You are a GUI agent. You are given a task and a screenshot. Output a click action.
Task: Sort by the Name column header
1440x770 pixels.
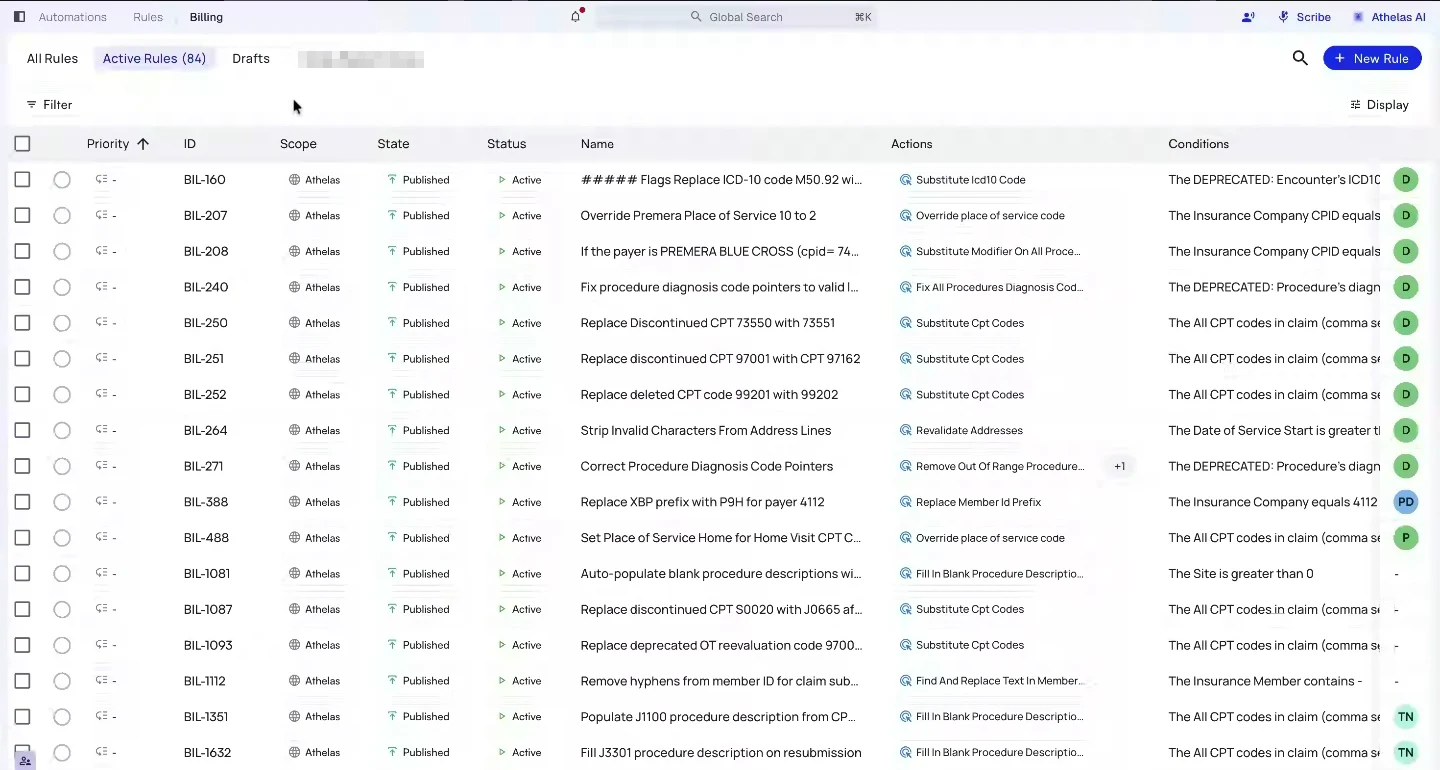coord(597,144)
